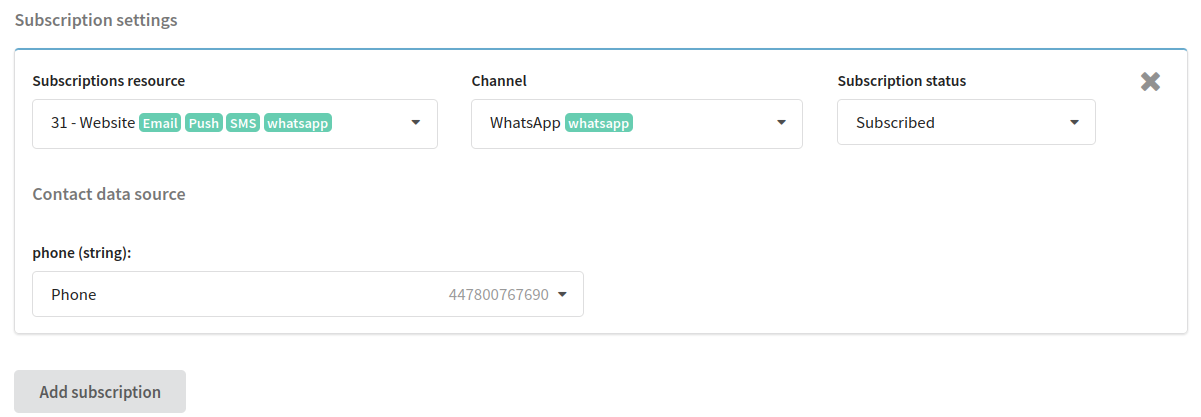Open the Channel dropdown arrow
The image size is (1201, 417).
[x=781, y=123]
